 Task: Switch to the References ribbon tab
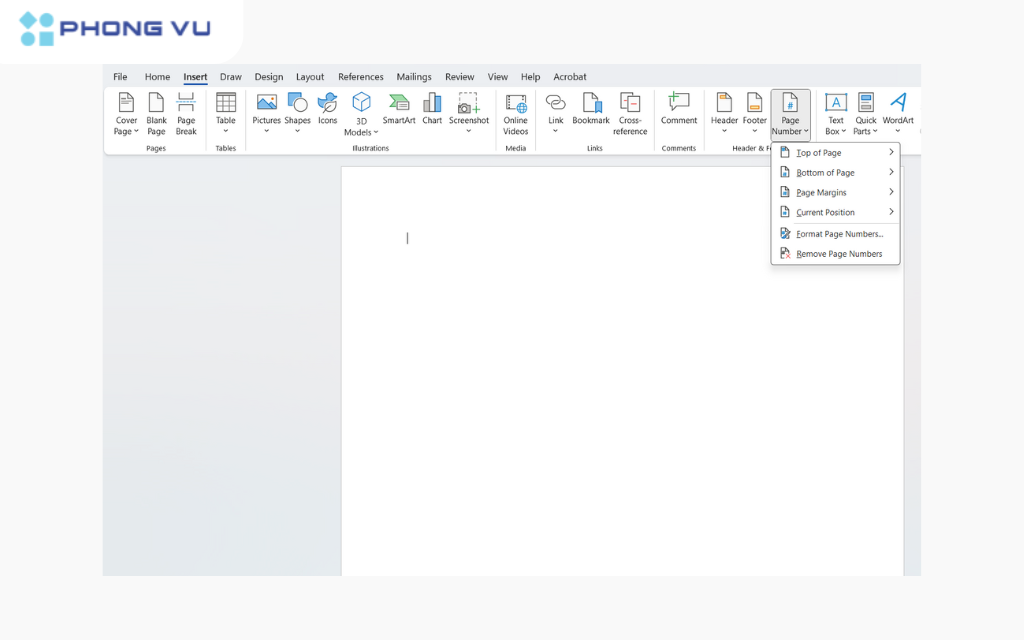360,76
